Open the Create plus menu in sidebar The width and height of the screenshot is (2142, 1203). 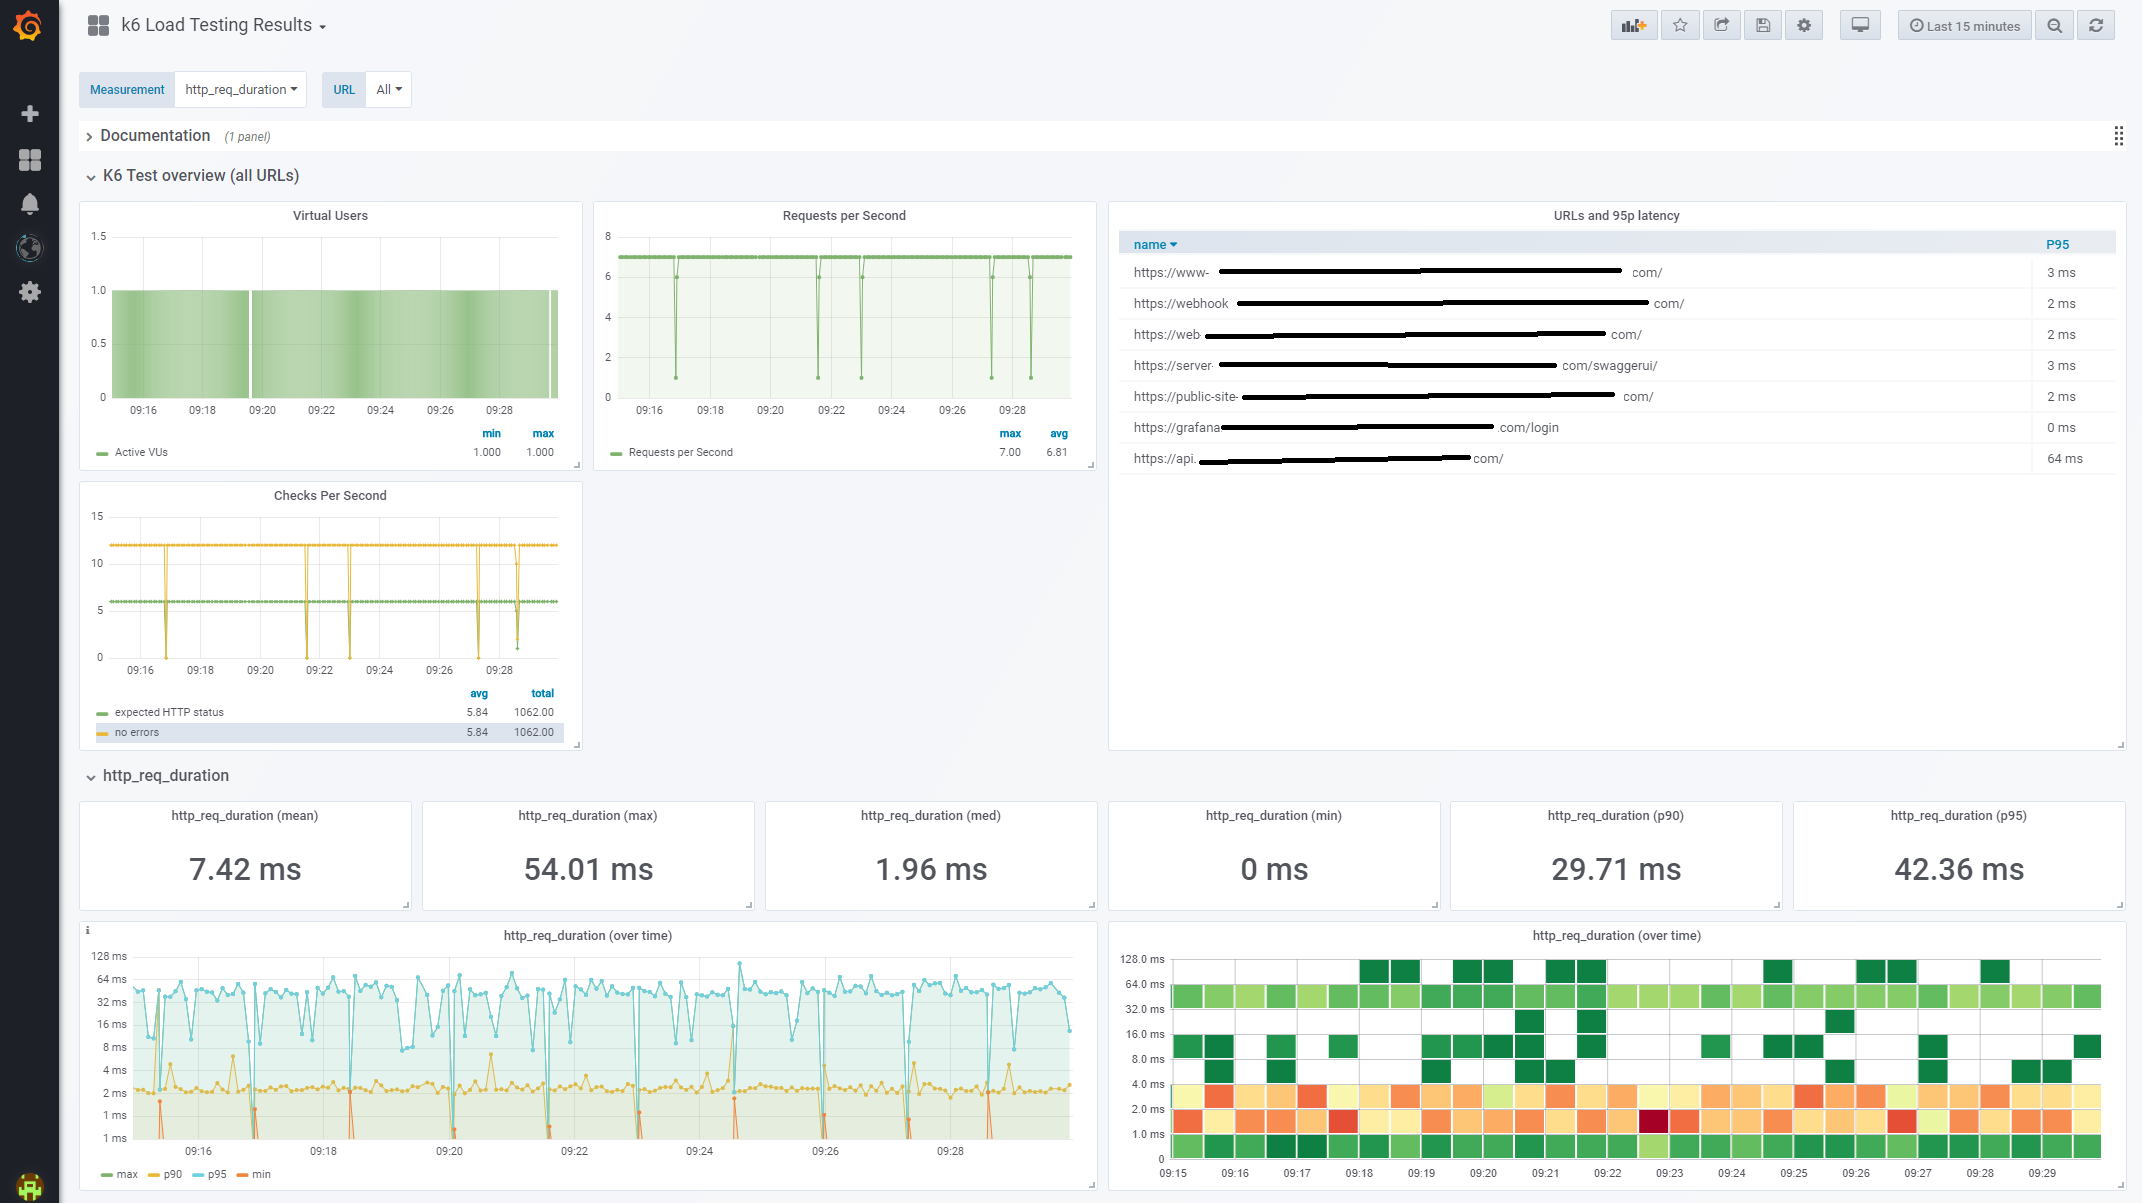pos(30,114)
